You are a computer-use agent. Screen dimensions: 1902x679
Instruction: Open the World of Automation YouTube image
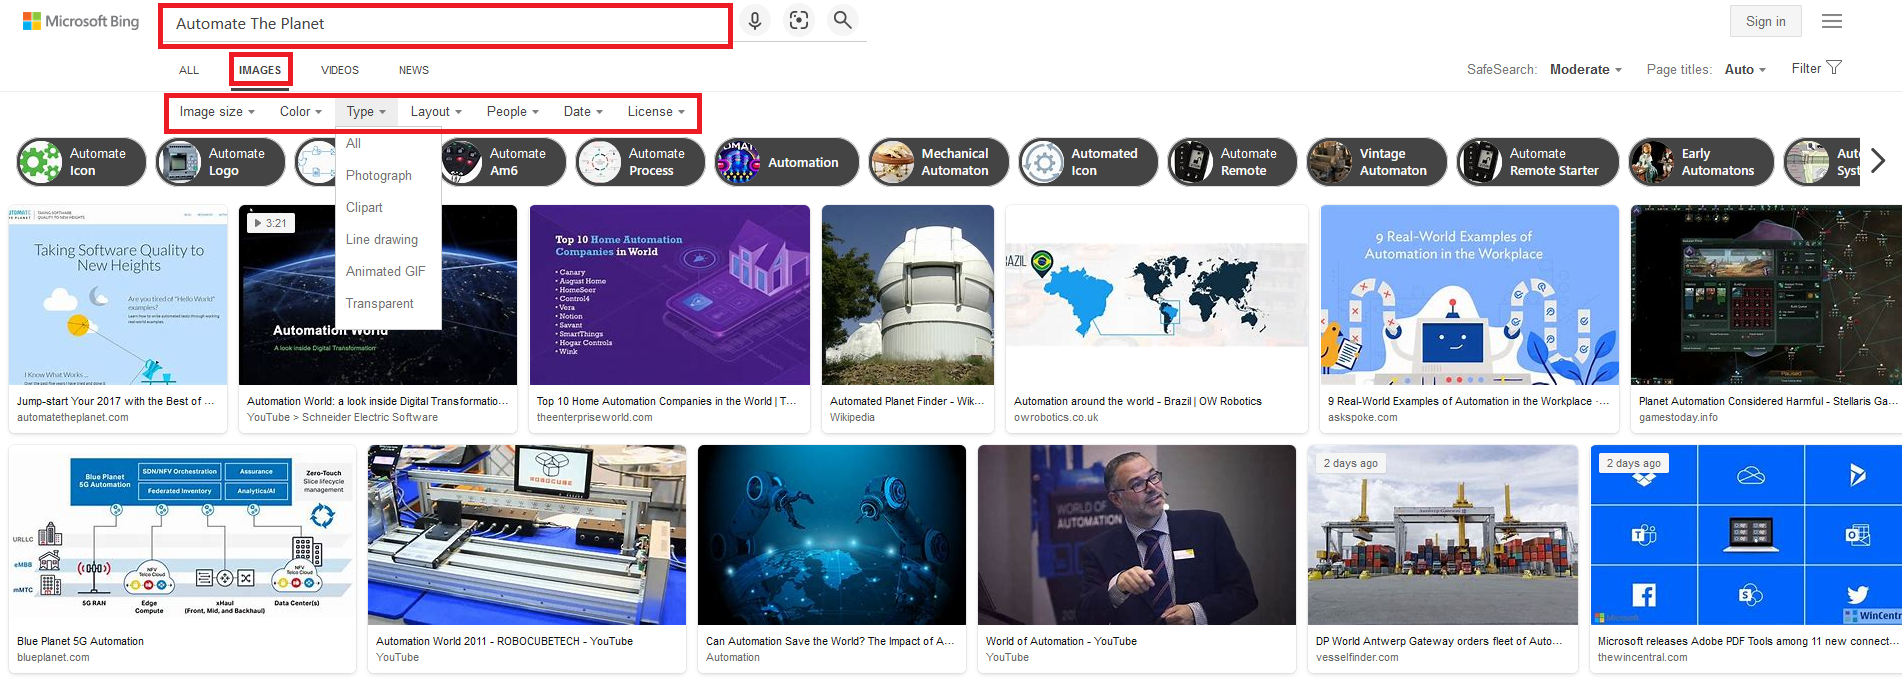1137,535
